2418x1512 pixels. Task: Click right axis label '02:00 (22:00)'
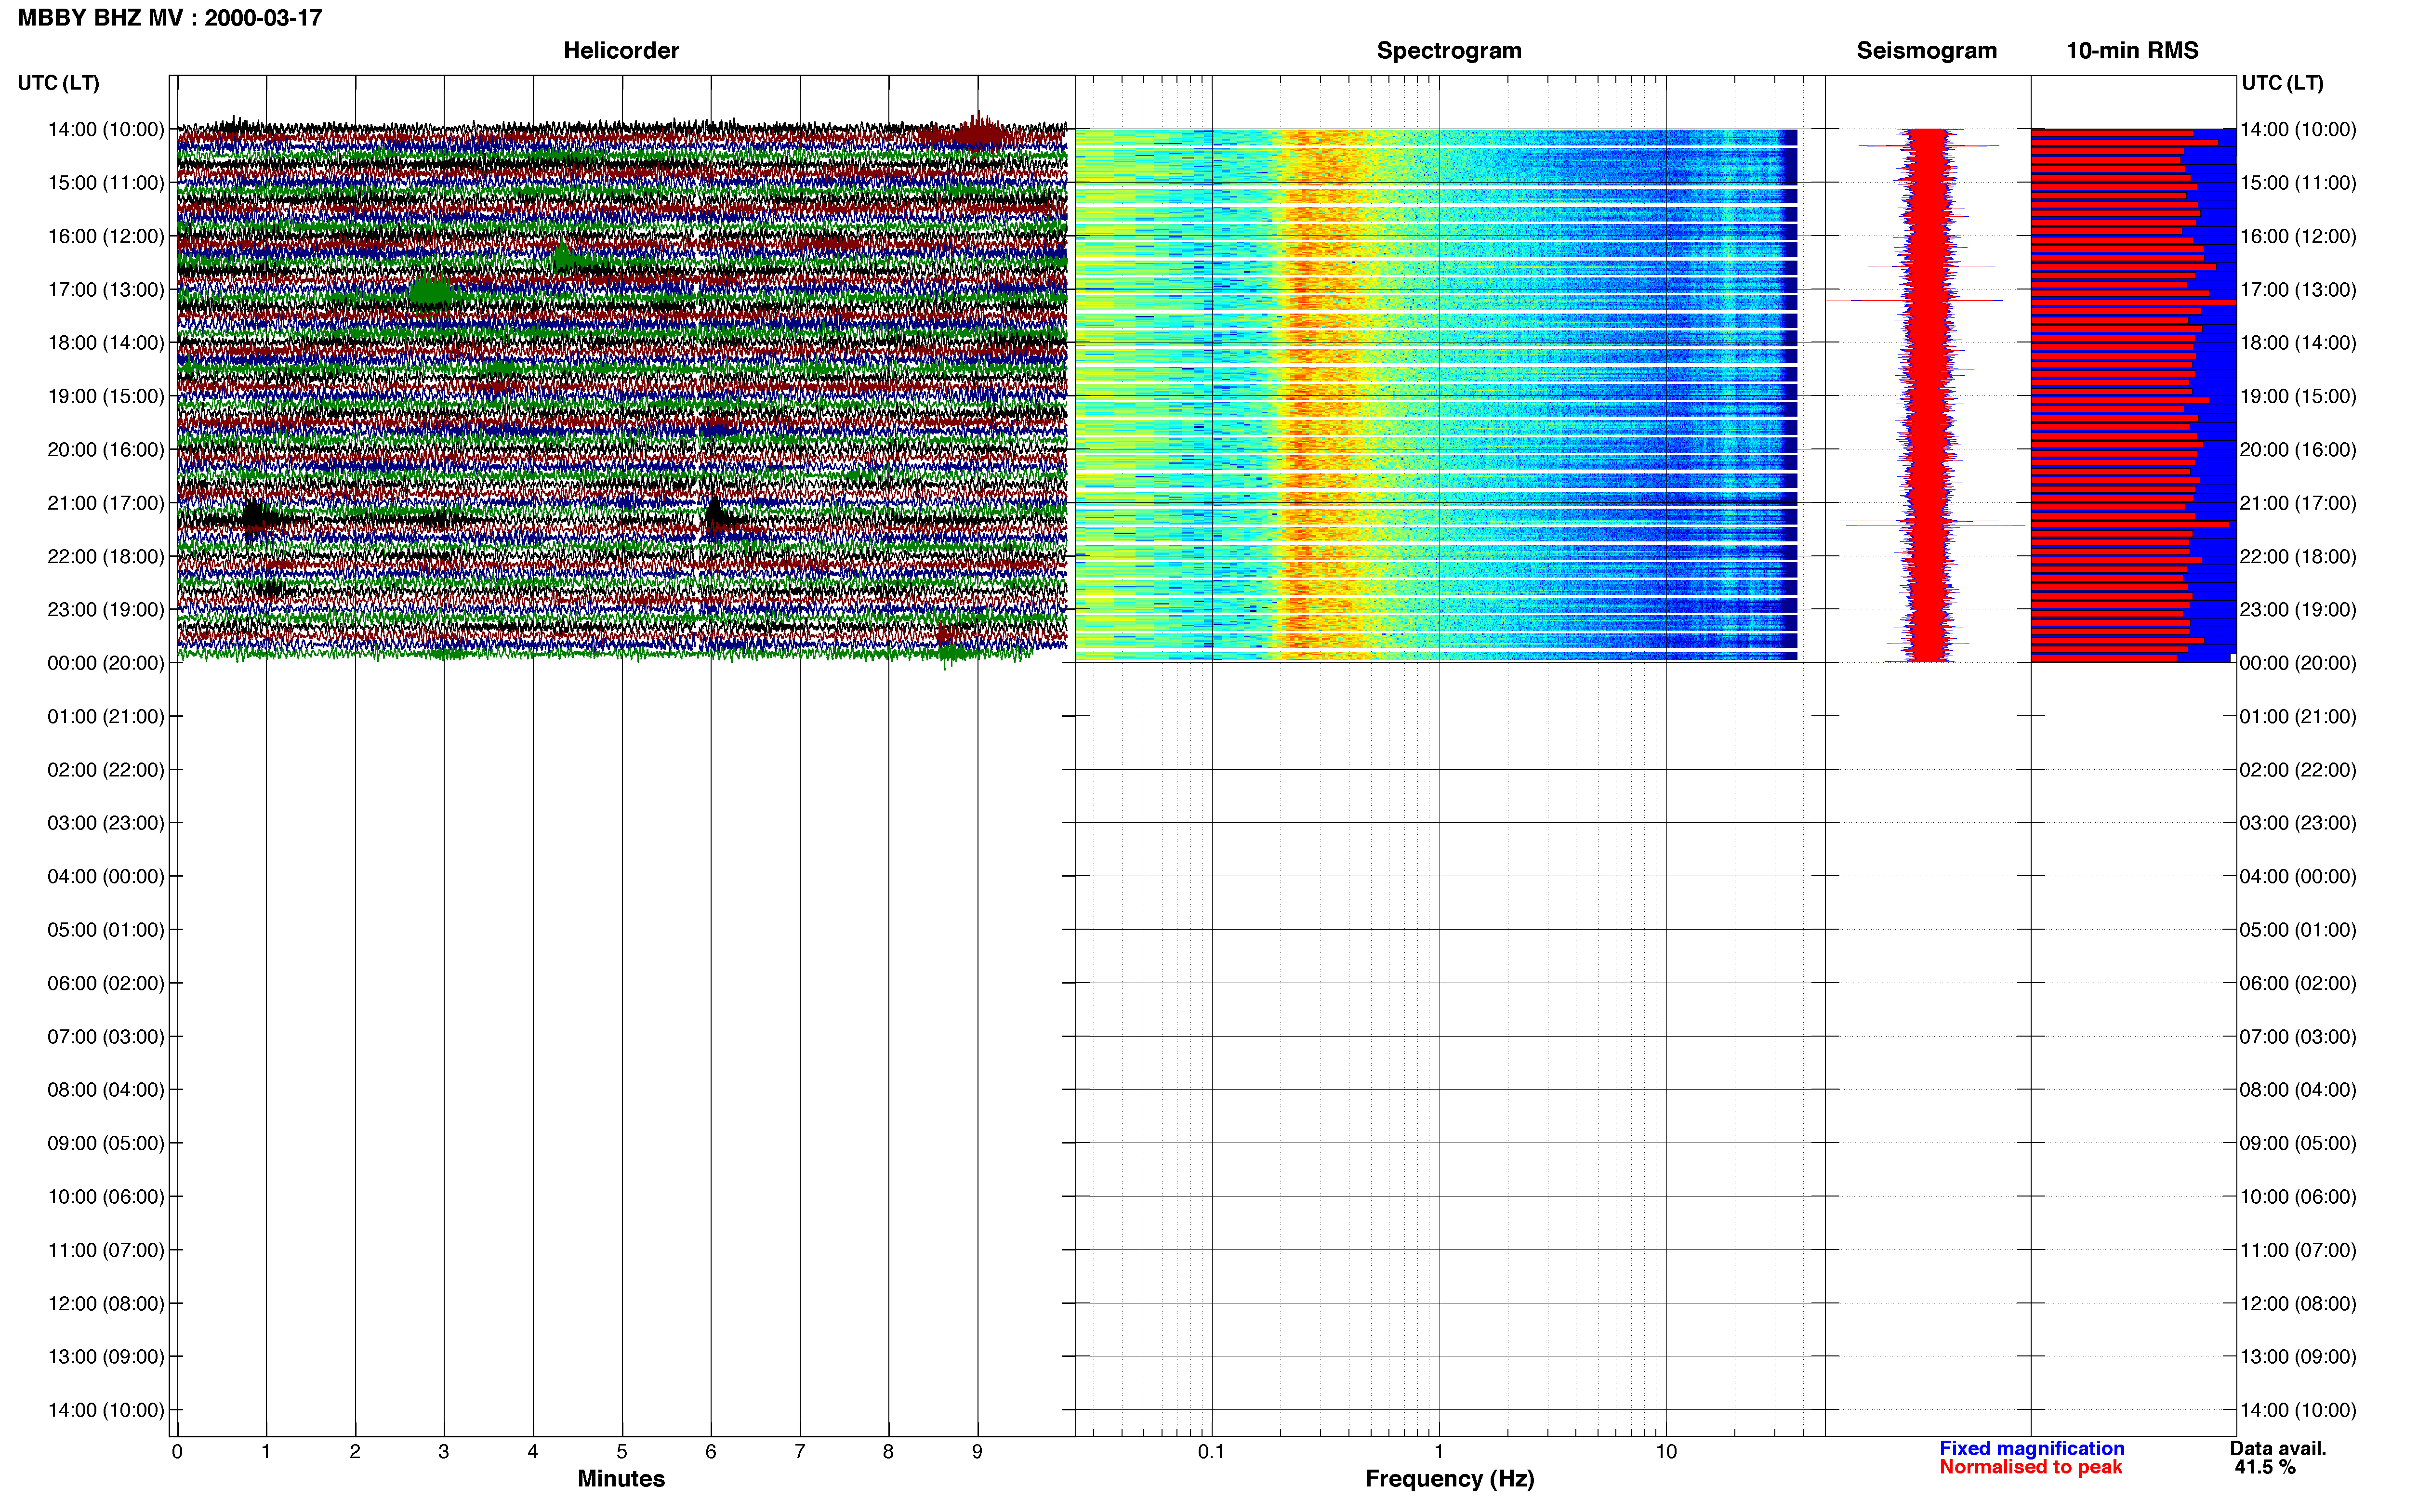pos(2298,770)
